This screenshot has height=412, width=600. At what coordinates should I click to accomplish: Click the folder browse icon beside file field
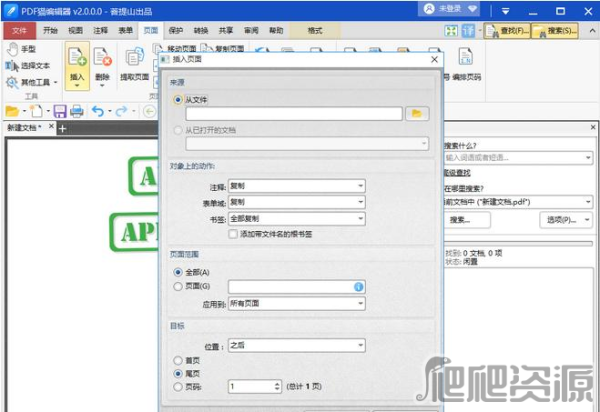click(419, 115)
